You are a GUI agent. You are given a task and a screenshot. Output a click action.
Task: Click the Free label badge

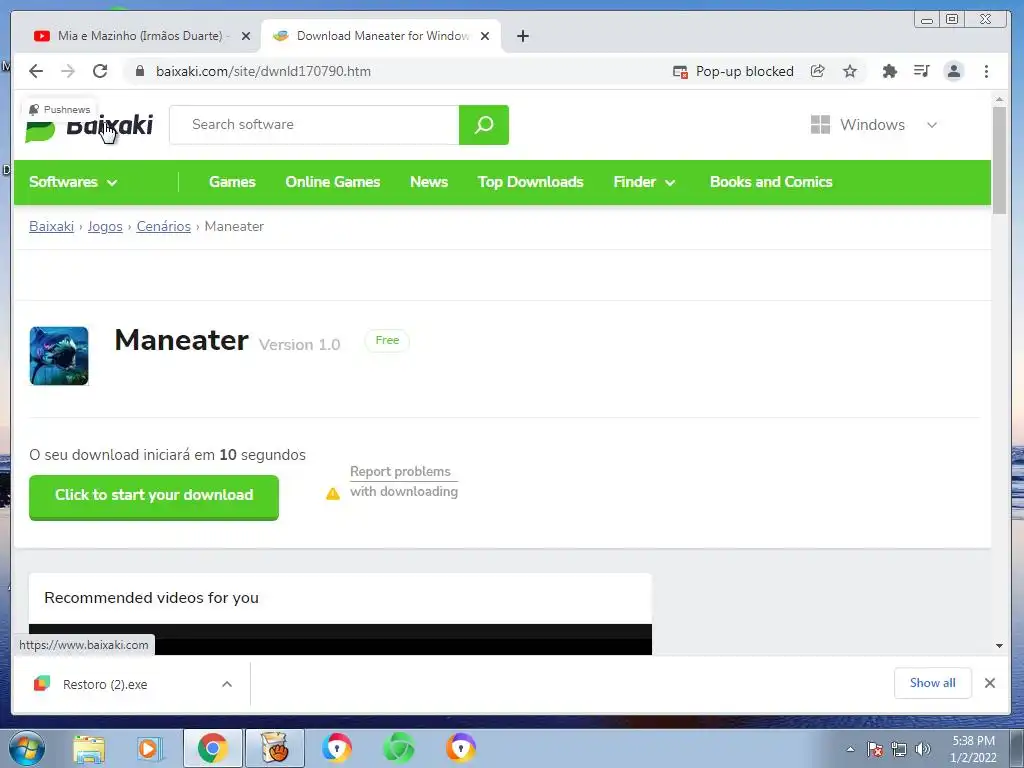(x=387, y=340)
